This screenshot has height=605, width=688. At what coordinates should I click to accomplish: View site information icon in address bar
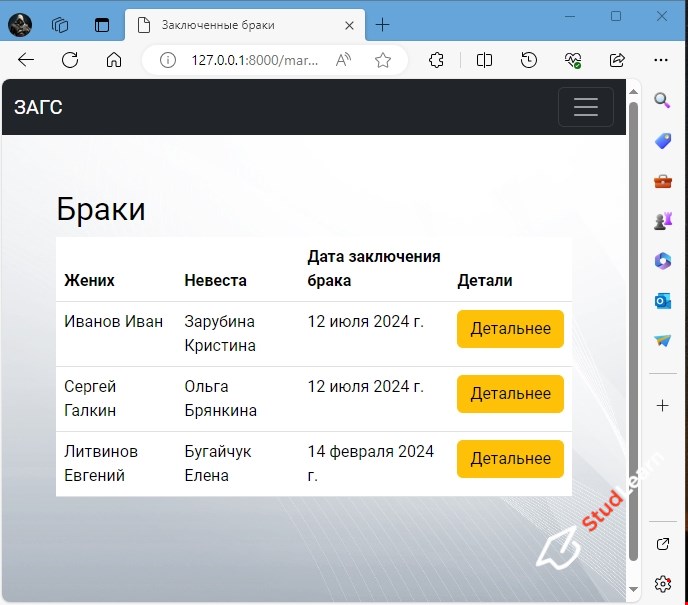[x=168, y=60]
